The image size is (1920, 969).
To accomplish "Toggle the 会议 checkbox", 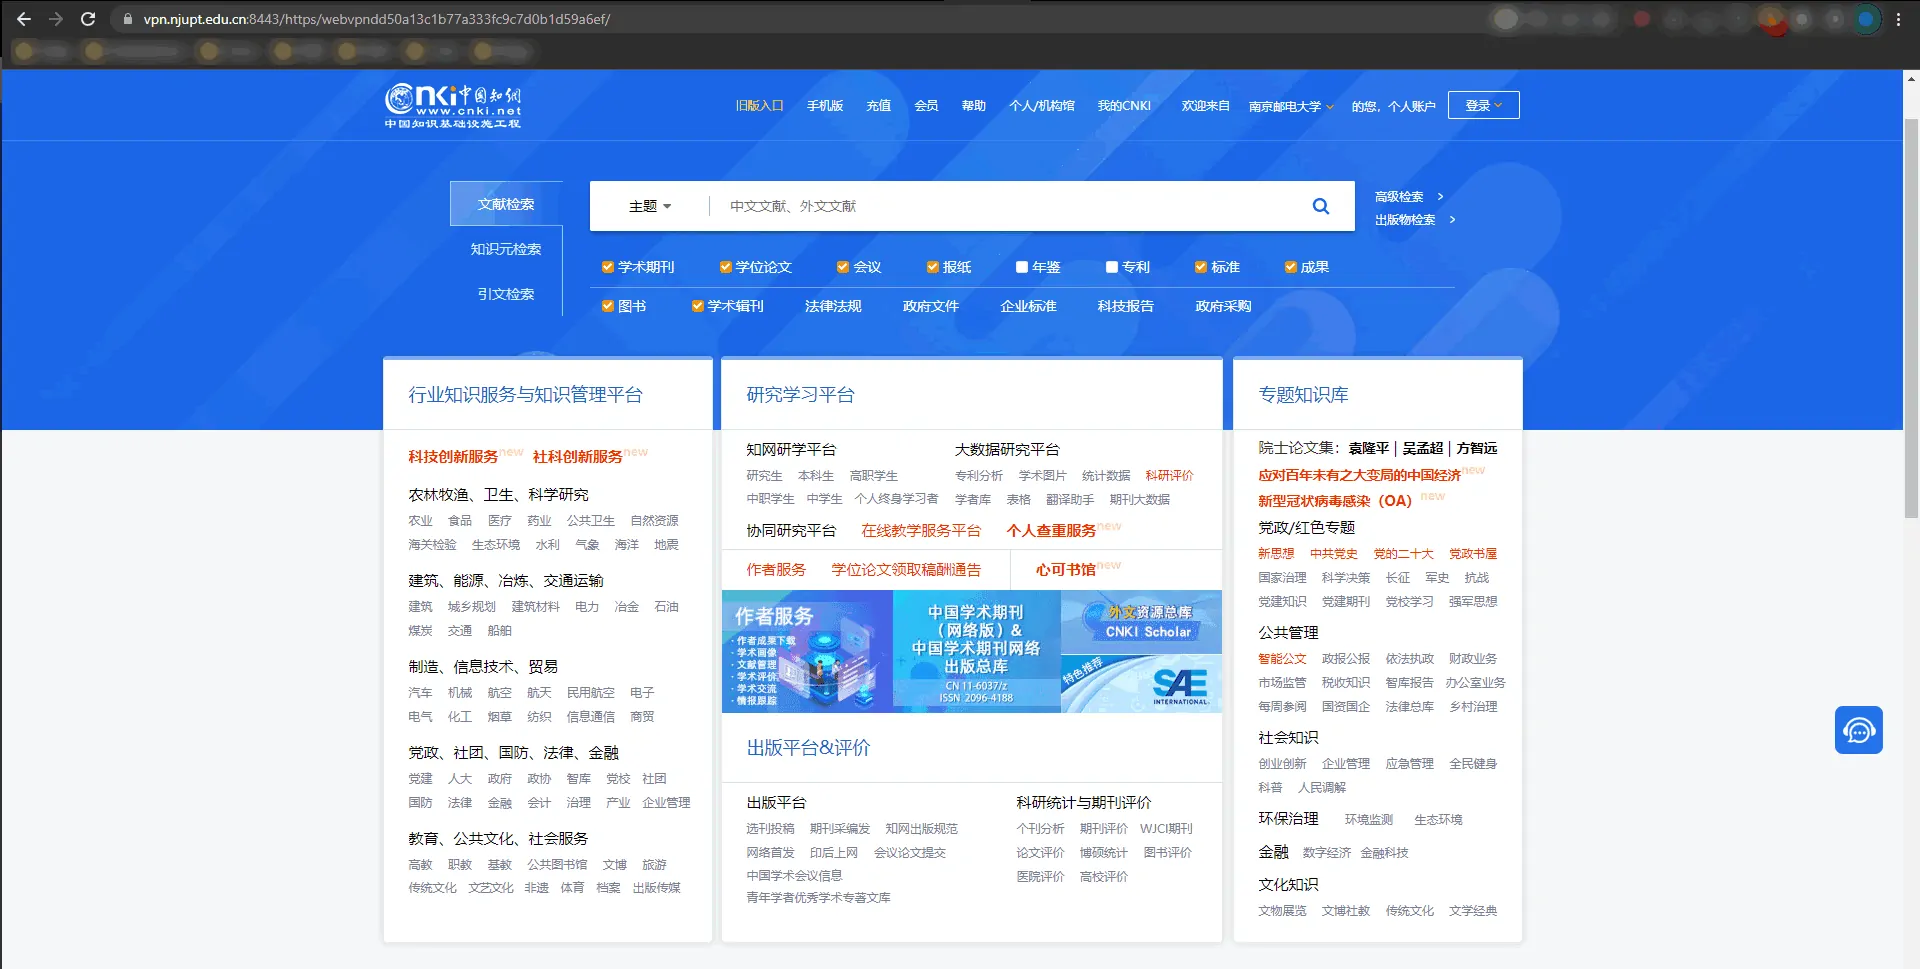I will (x=843, y=267).
